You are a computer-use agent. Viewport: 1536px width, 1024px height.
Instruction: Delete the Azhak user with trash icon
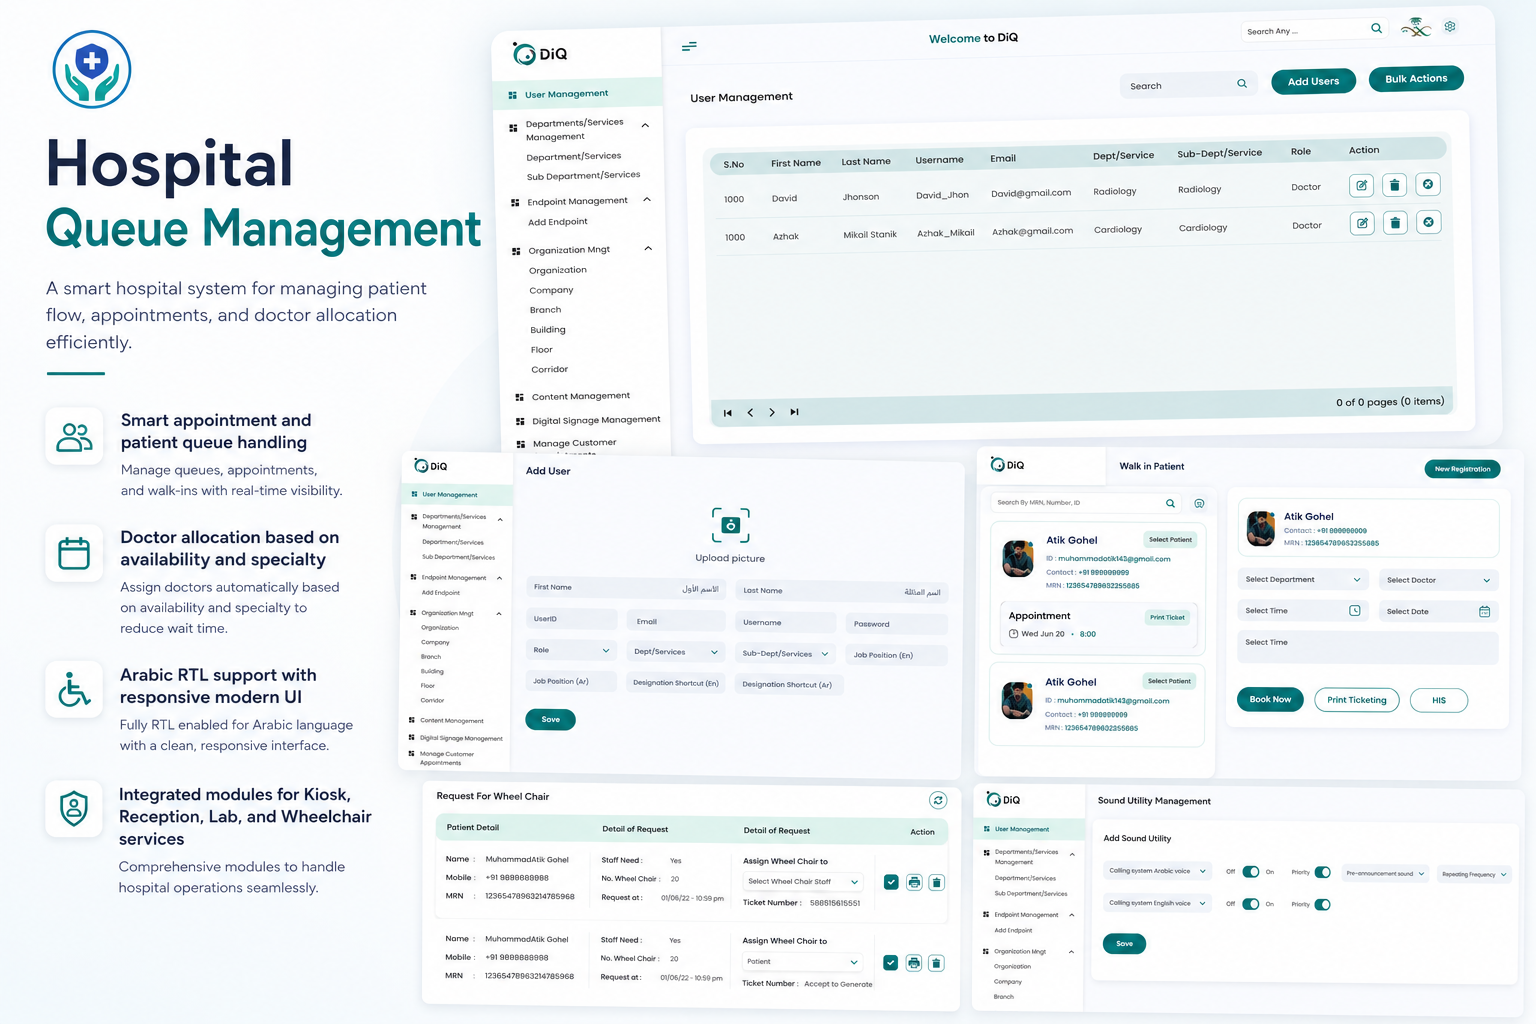pos(1395,223)
